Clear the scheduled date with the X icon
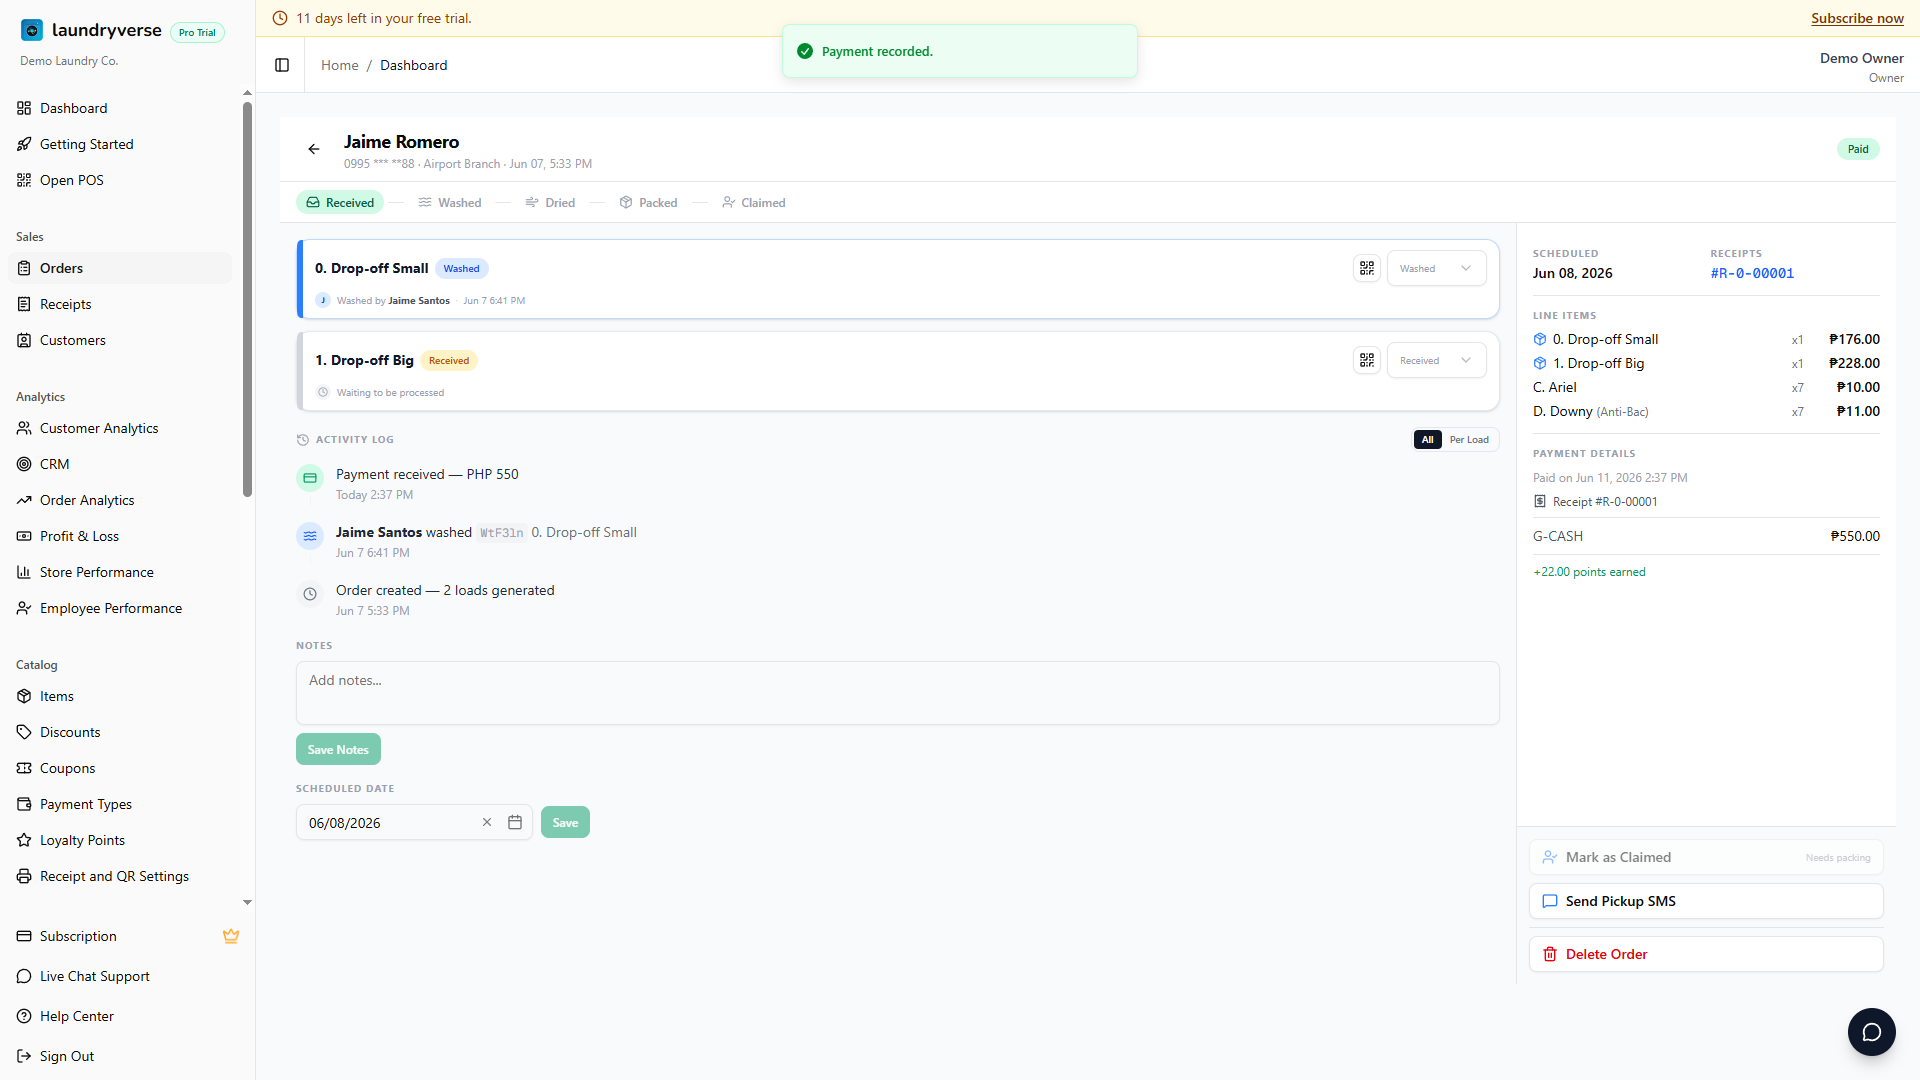The width and height of the screenshot is (1920, 1080). (487, 822)
